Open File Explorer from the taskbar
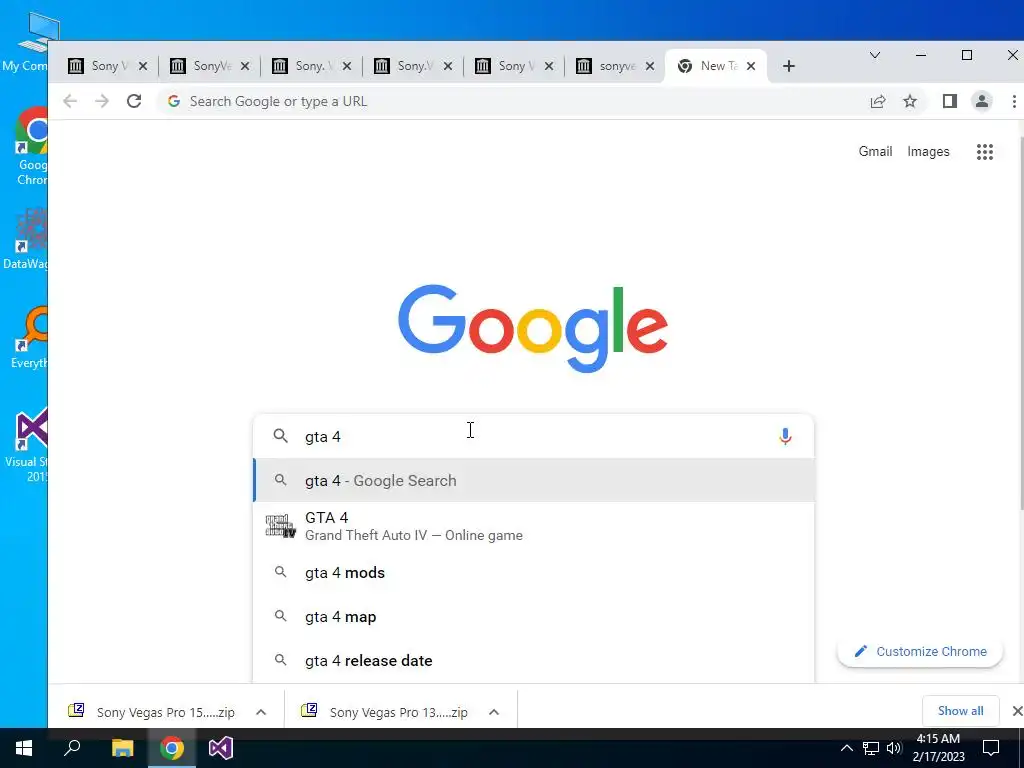Screen dimensions: 1024x768 click(122, 748)
